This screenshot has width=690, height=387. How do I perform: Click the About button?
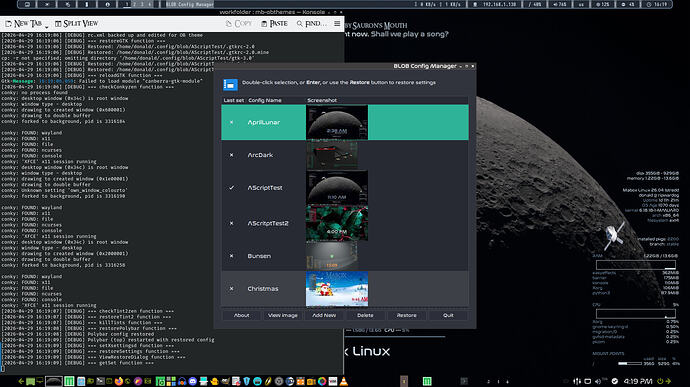[x=241, y=315]
